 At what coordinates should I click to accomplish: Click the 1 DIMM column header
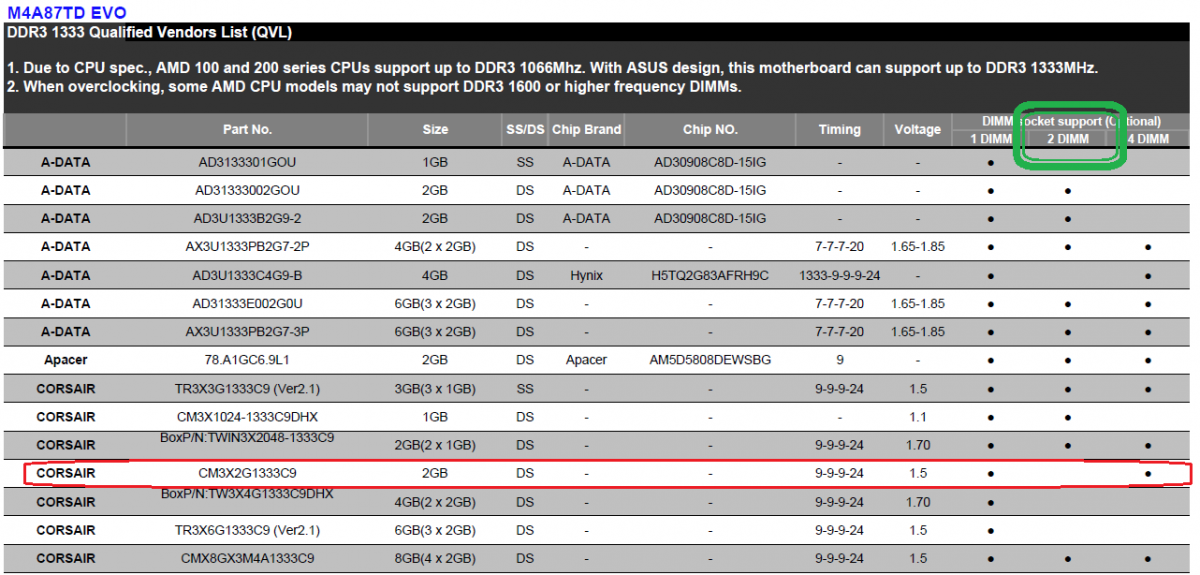tap(991, 138)
